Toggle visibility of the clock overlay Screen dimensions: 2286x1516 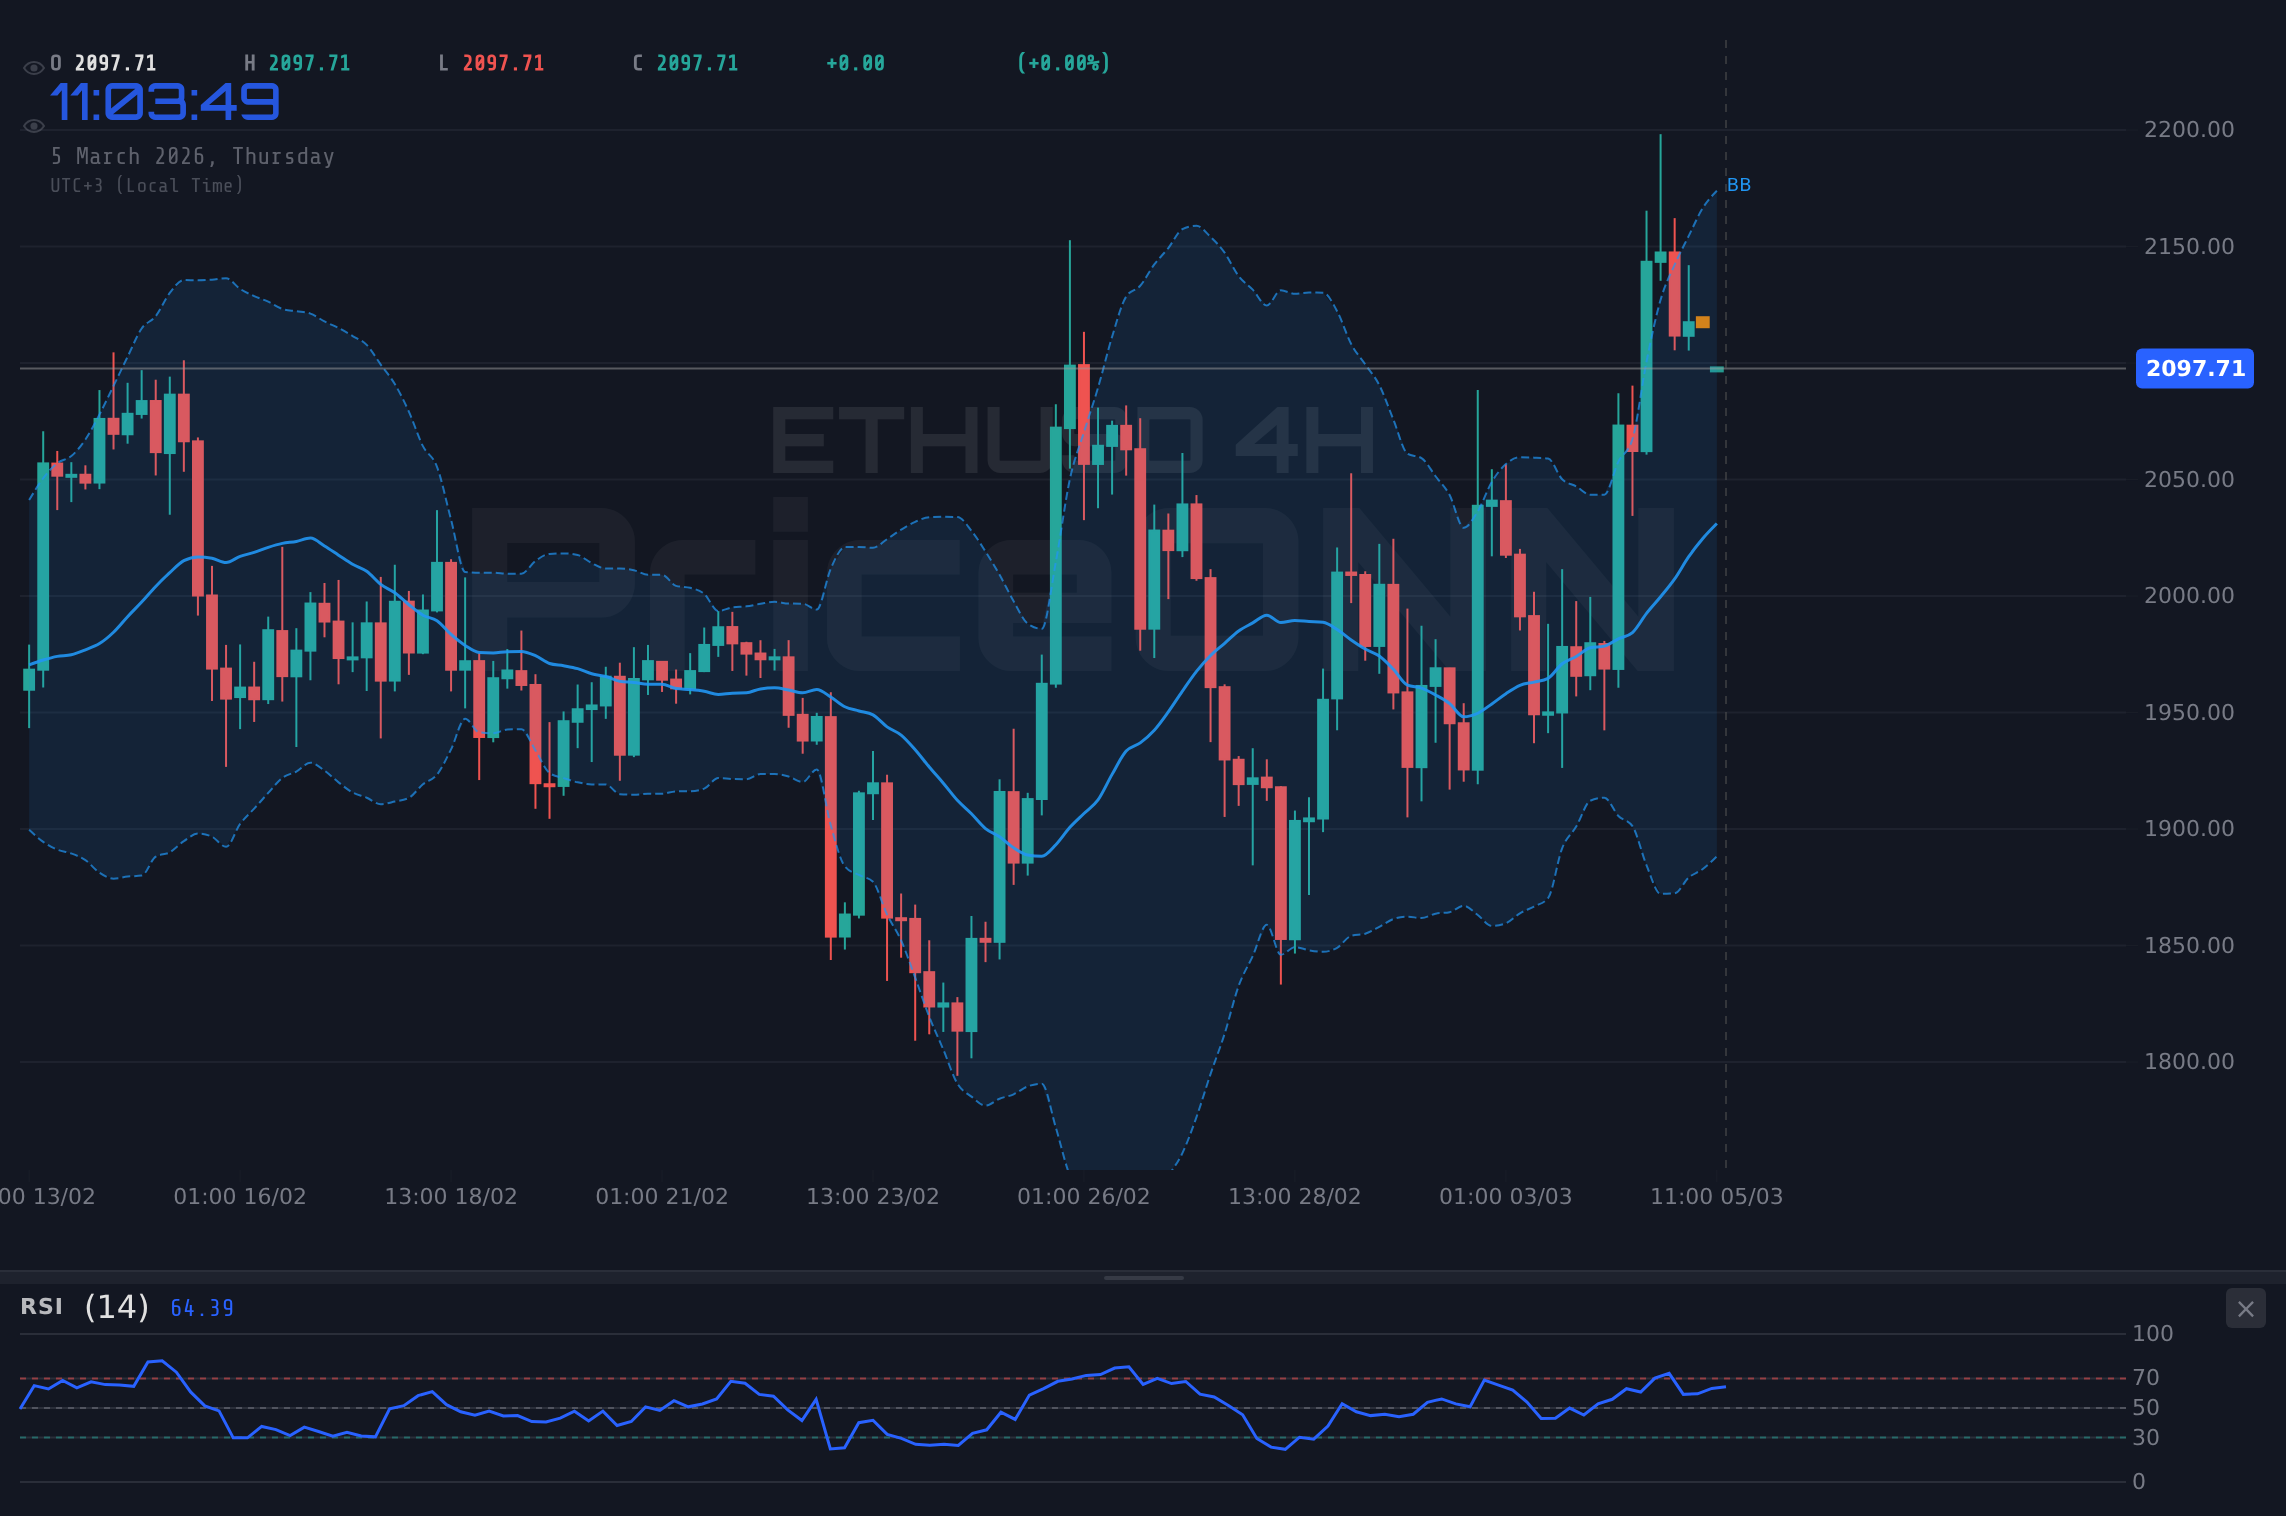[x=33, y=125]
